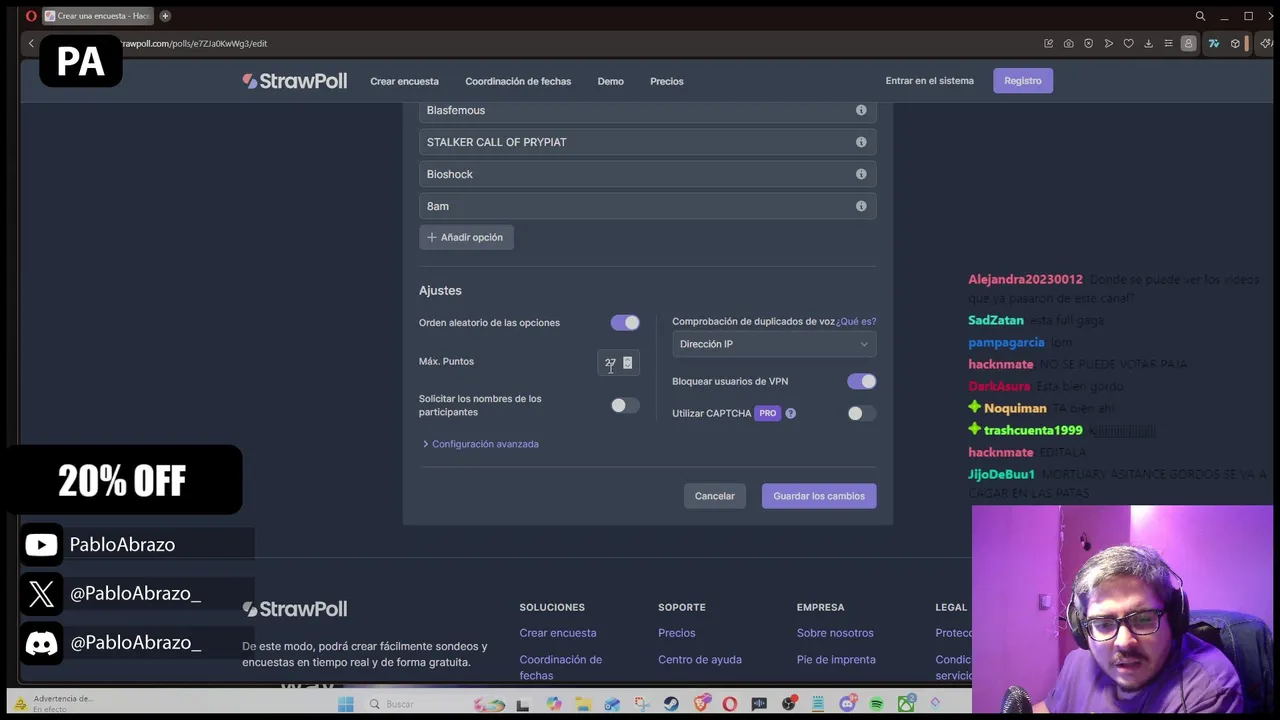Open footer Pie de imprenta link
Screen dimensions: 1280x720
(836, 659)
